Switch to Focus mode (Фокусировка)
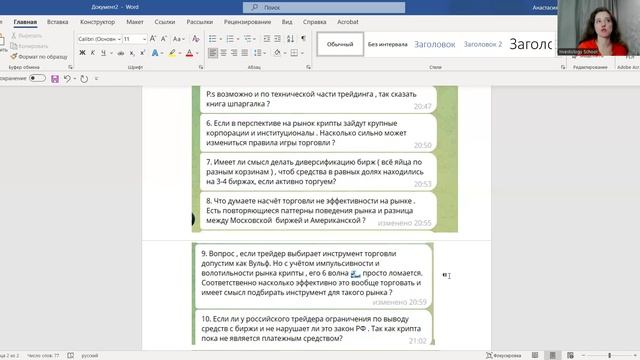 pyautogui.click(x=504, y=356)
